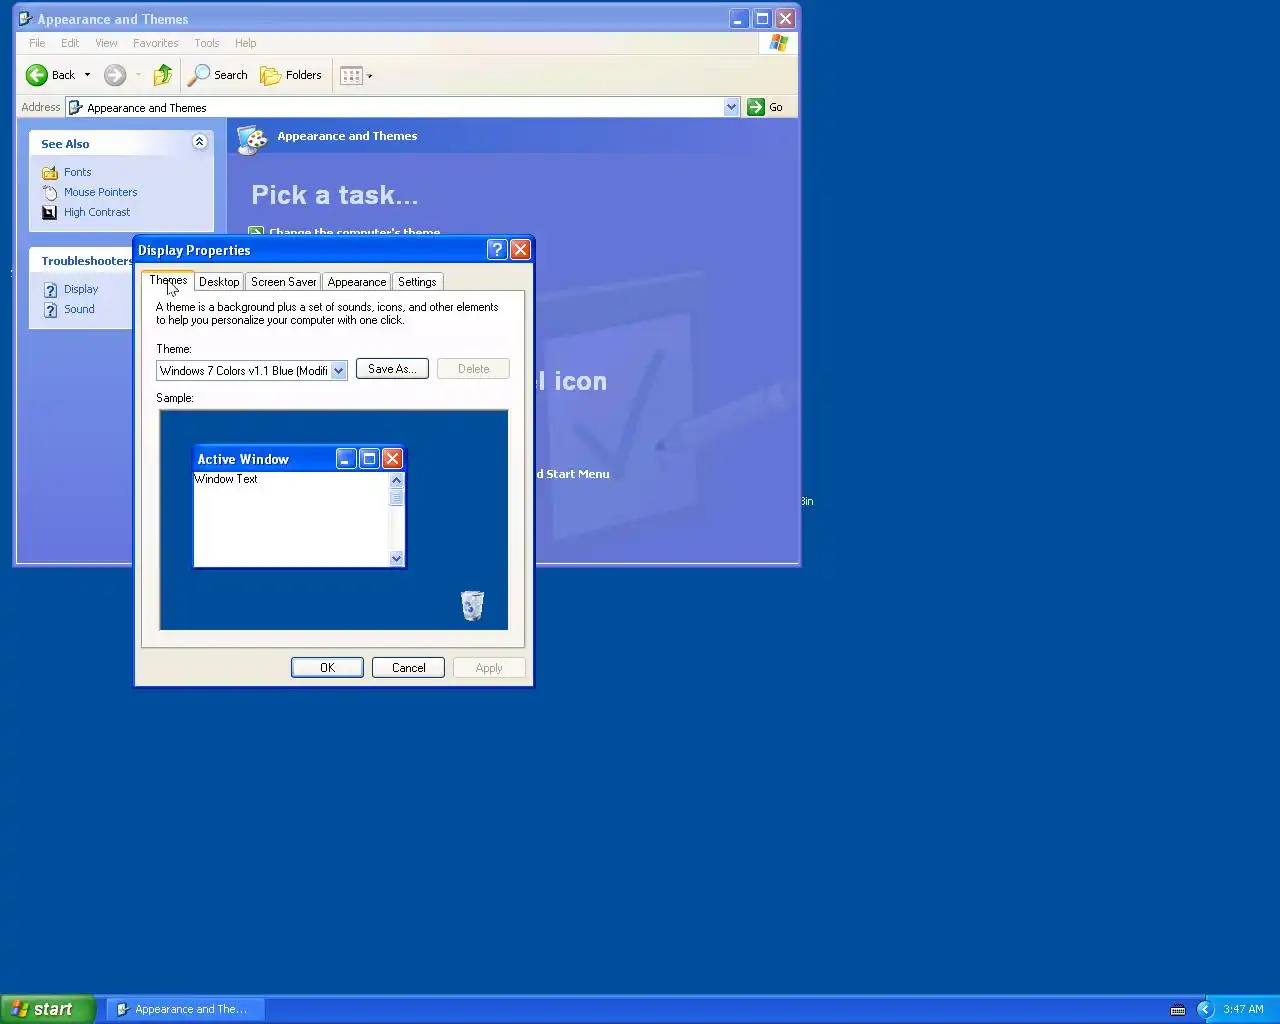Image resolution: width=1280 pixels, height=1024 pixels.
Task: Switch to the Desktop tab
Action: [219, 282]
